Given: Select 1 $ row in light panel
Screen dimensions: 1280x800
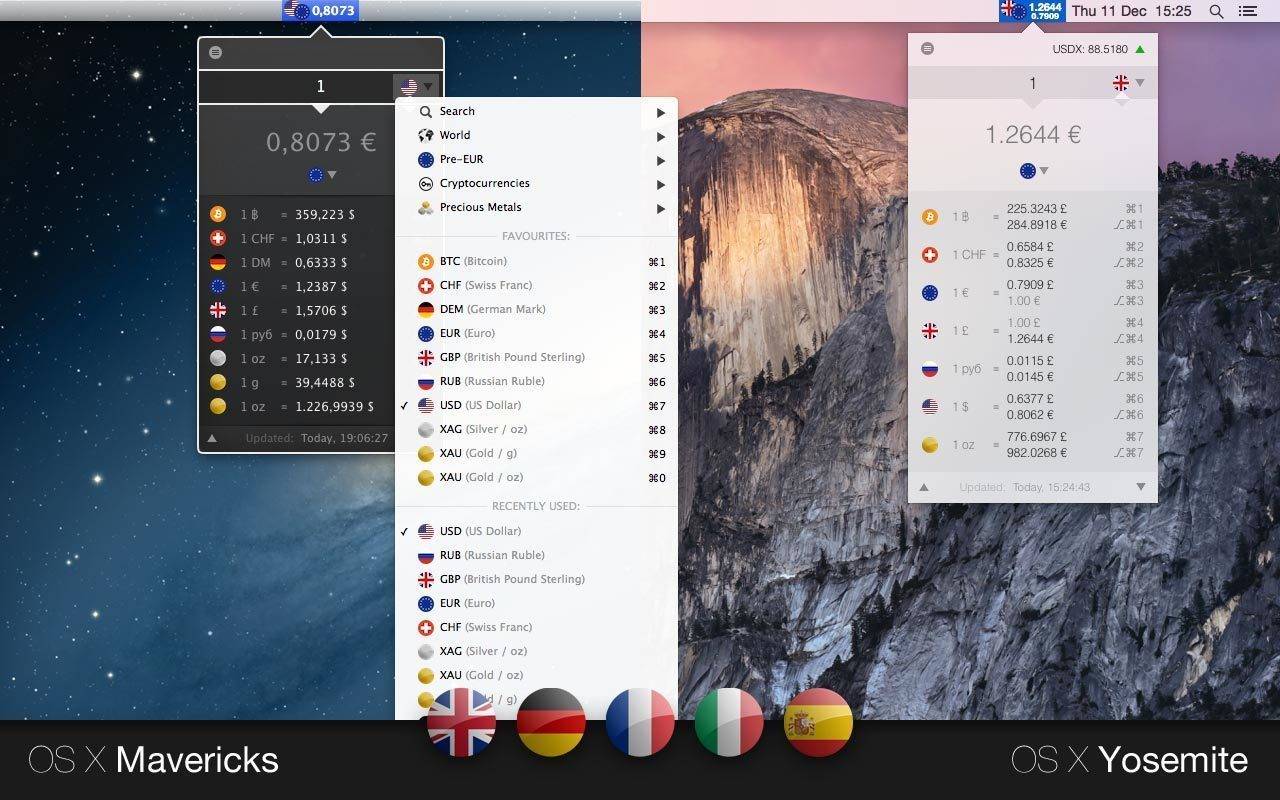Looking at the screenshot, I should click(x=1033, y=407).
